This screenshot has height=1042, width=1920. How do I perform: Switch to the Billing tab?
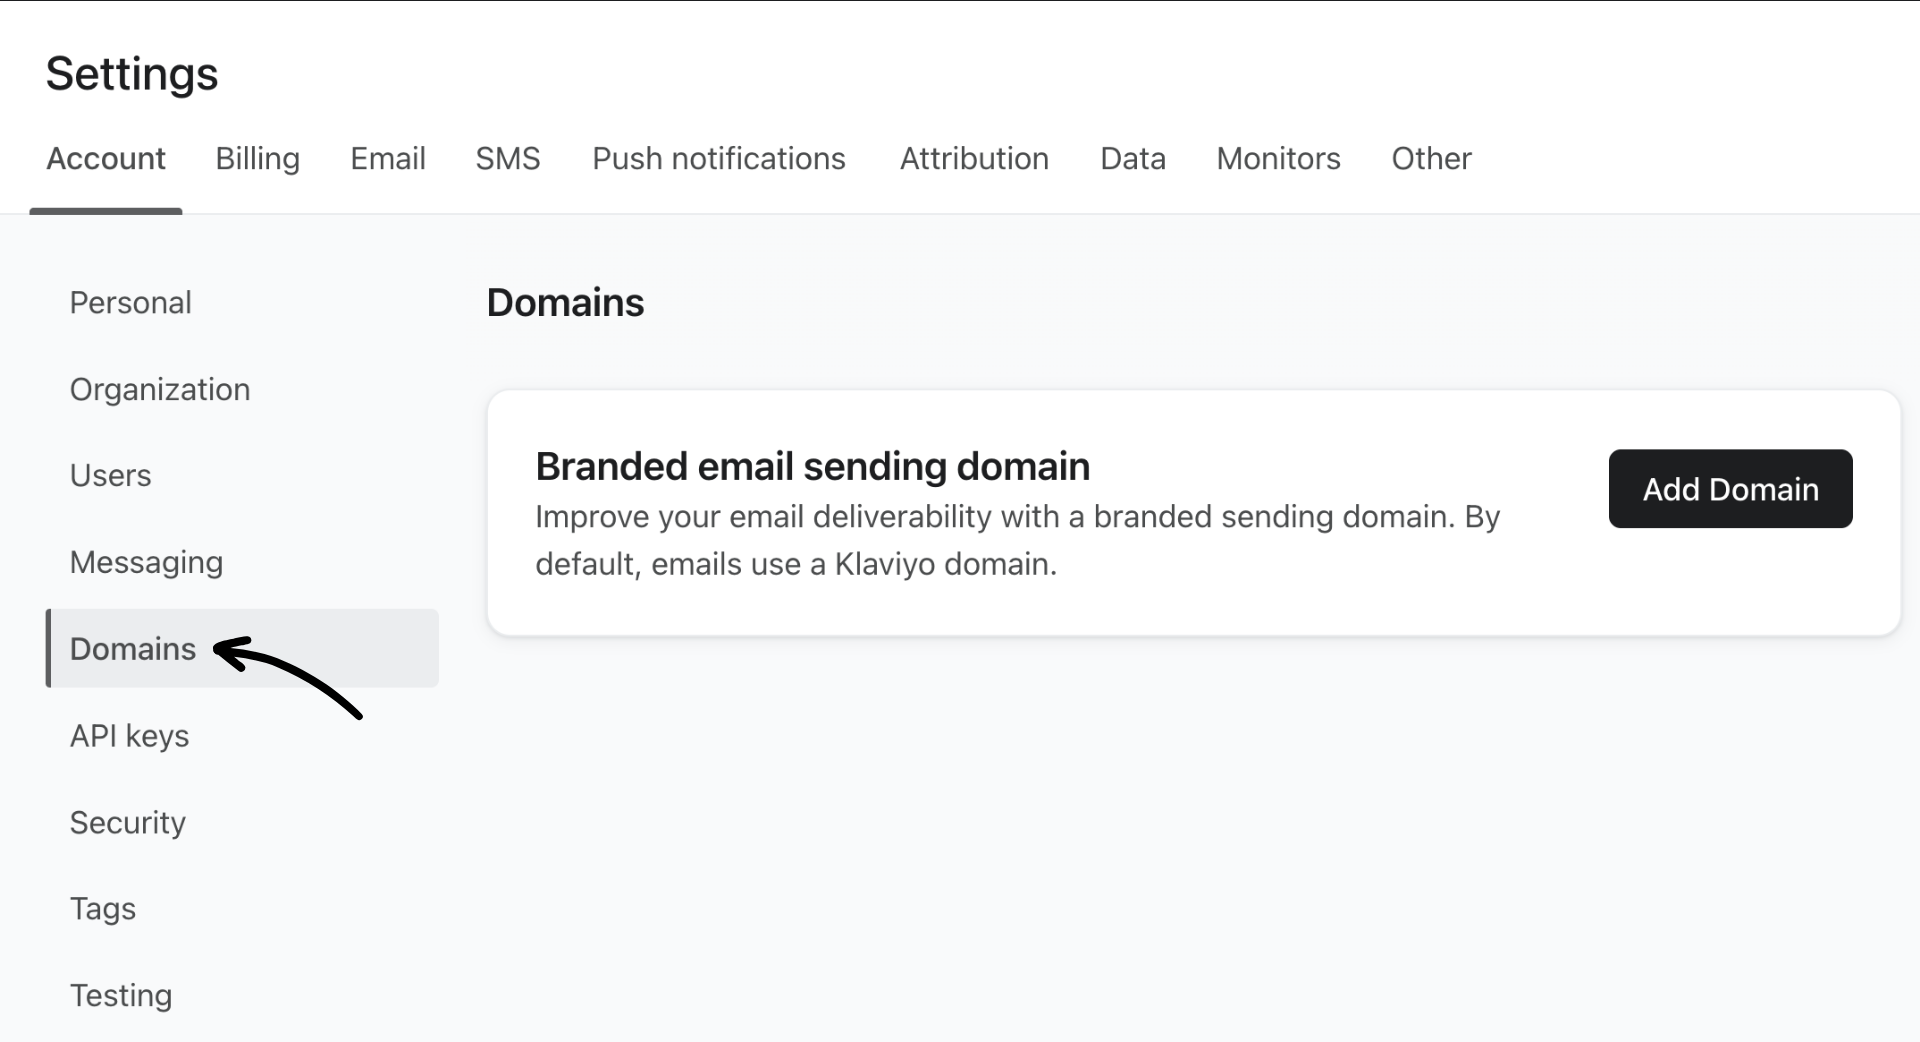point(257,158)
